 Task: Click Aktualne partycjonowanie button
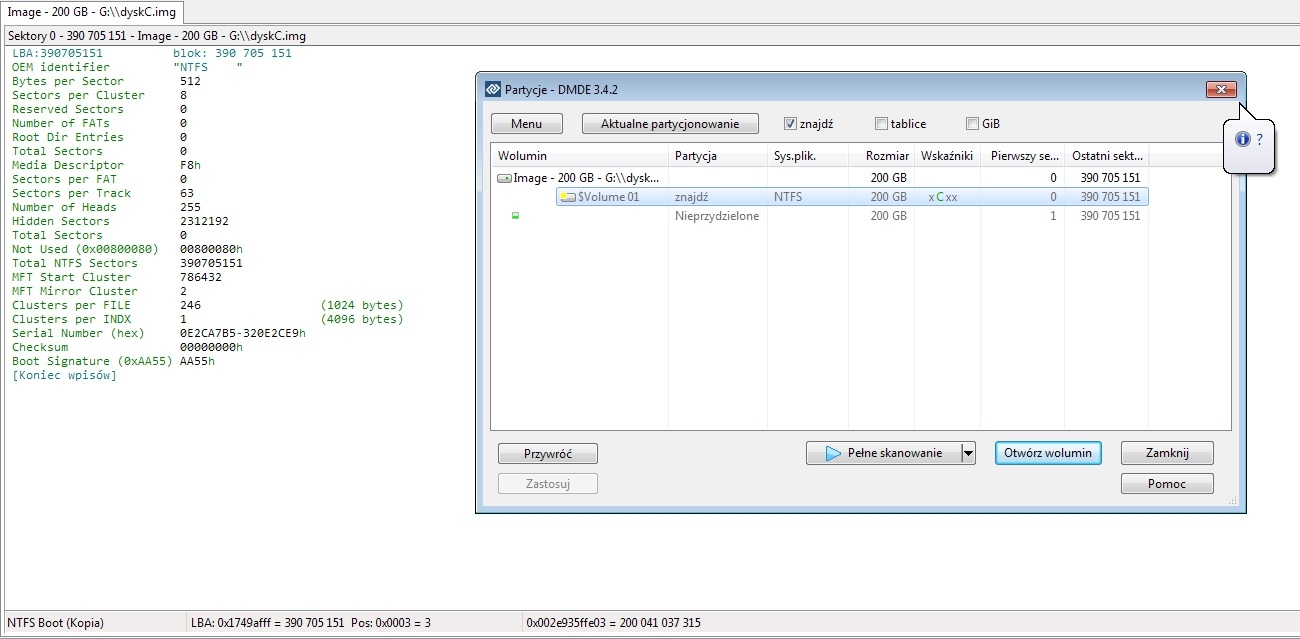pyautogui.click(x=670, y=124)
